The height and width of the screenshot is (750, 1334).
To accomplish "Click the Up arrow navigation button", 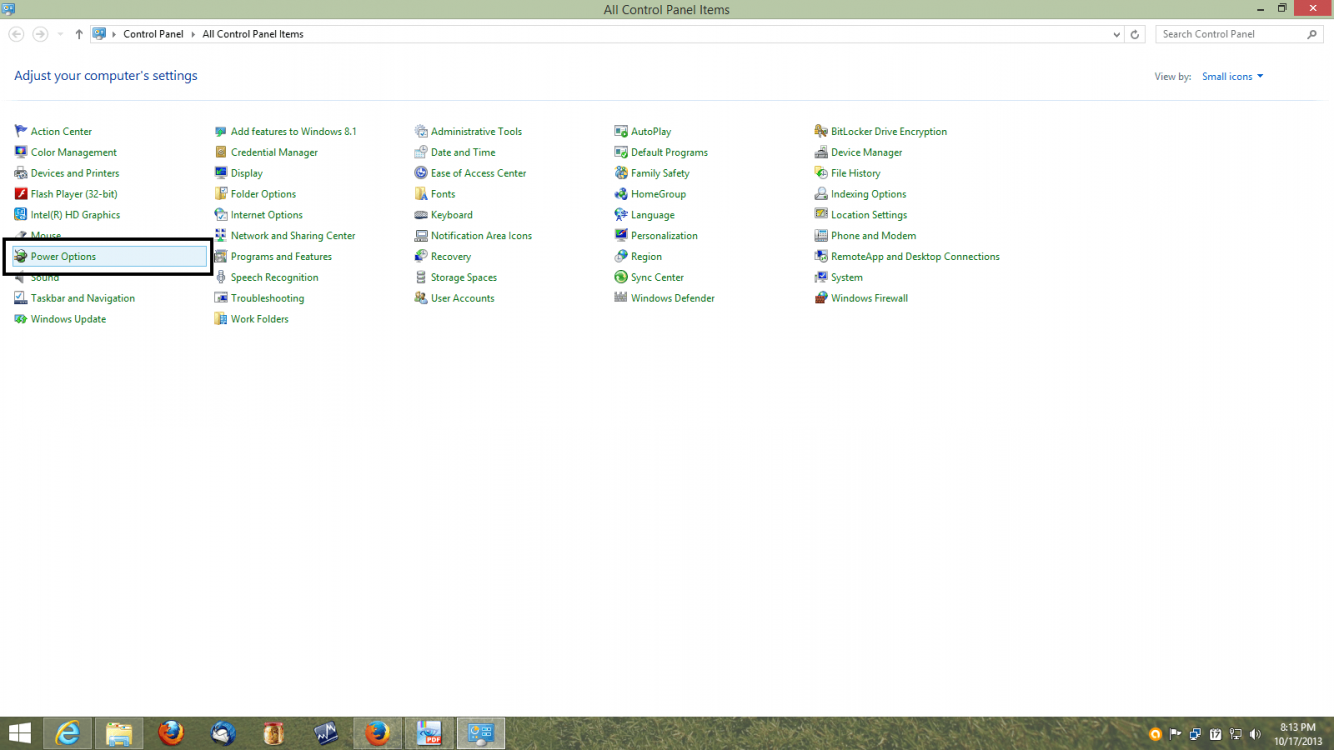I will (x=79, y=34).
